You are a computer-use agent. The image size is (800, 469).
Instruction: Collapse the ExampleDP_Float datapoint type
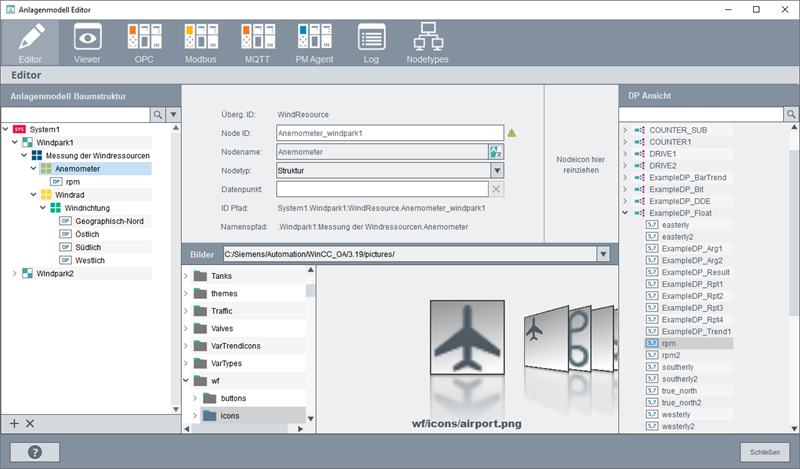pyautogui.click(x=625, y=213)
